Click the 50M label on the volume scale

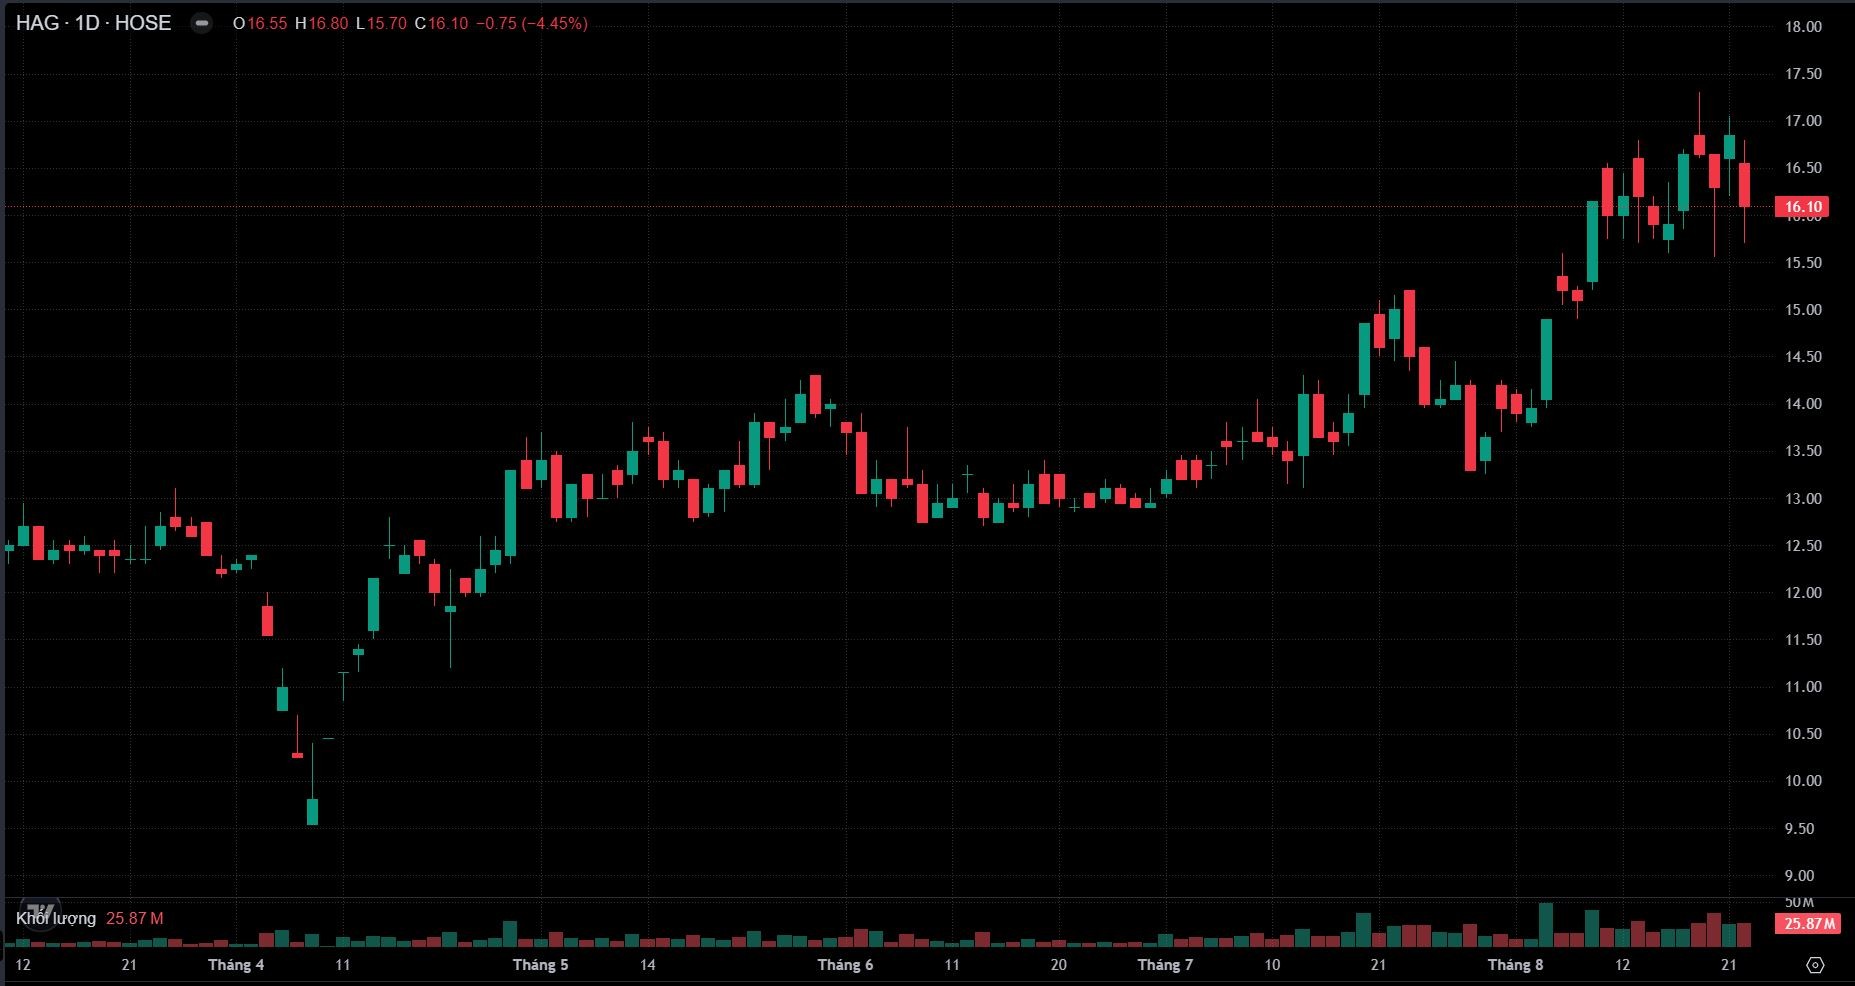coord(1799,903)
